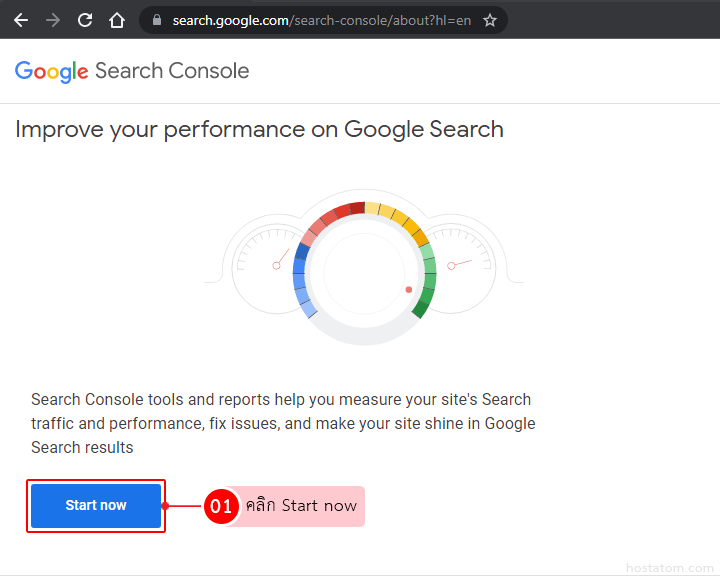Image resolution: width=720 pixels, height=582 pixels.
Task: Click the browser forward arrow
Action: (53, 20)
